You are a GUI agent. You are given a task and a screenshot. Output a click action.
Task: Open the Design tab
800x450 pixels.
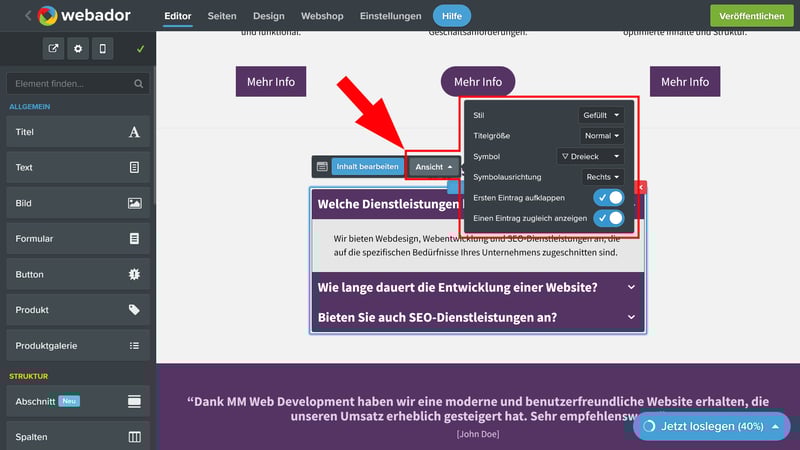pyautogui.click(x=268, y=16)
